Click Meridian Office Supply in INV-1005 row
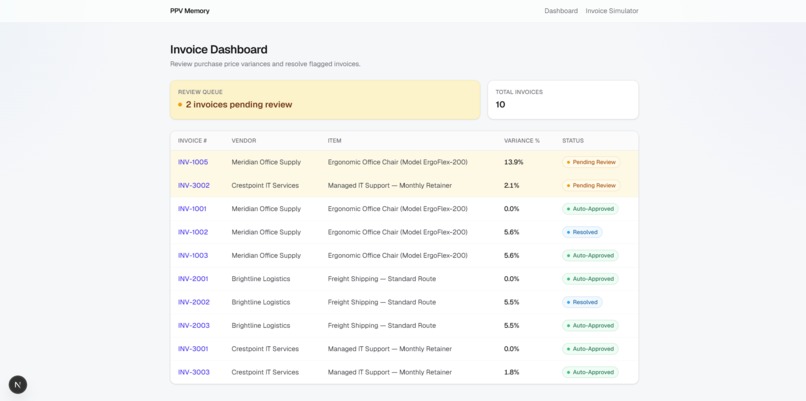 point(266,162)
